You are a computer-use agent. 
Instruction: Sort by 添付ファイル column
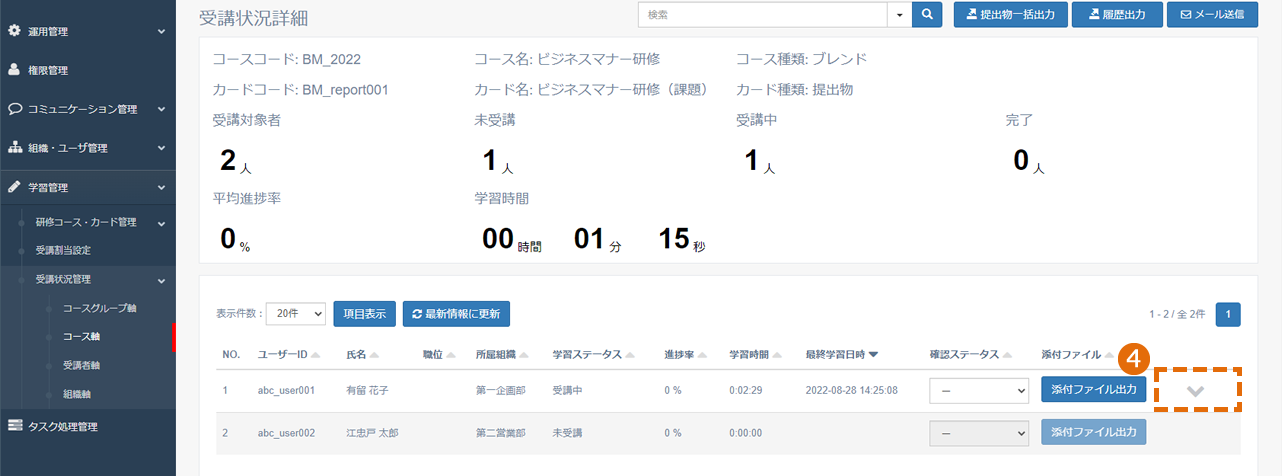1077,355
